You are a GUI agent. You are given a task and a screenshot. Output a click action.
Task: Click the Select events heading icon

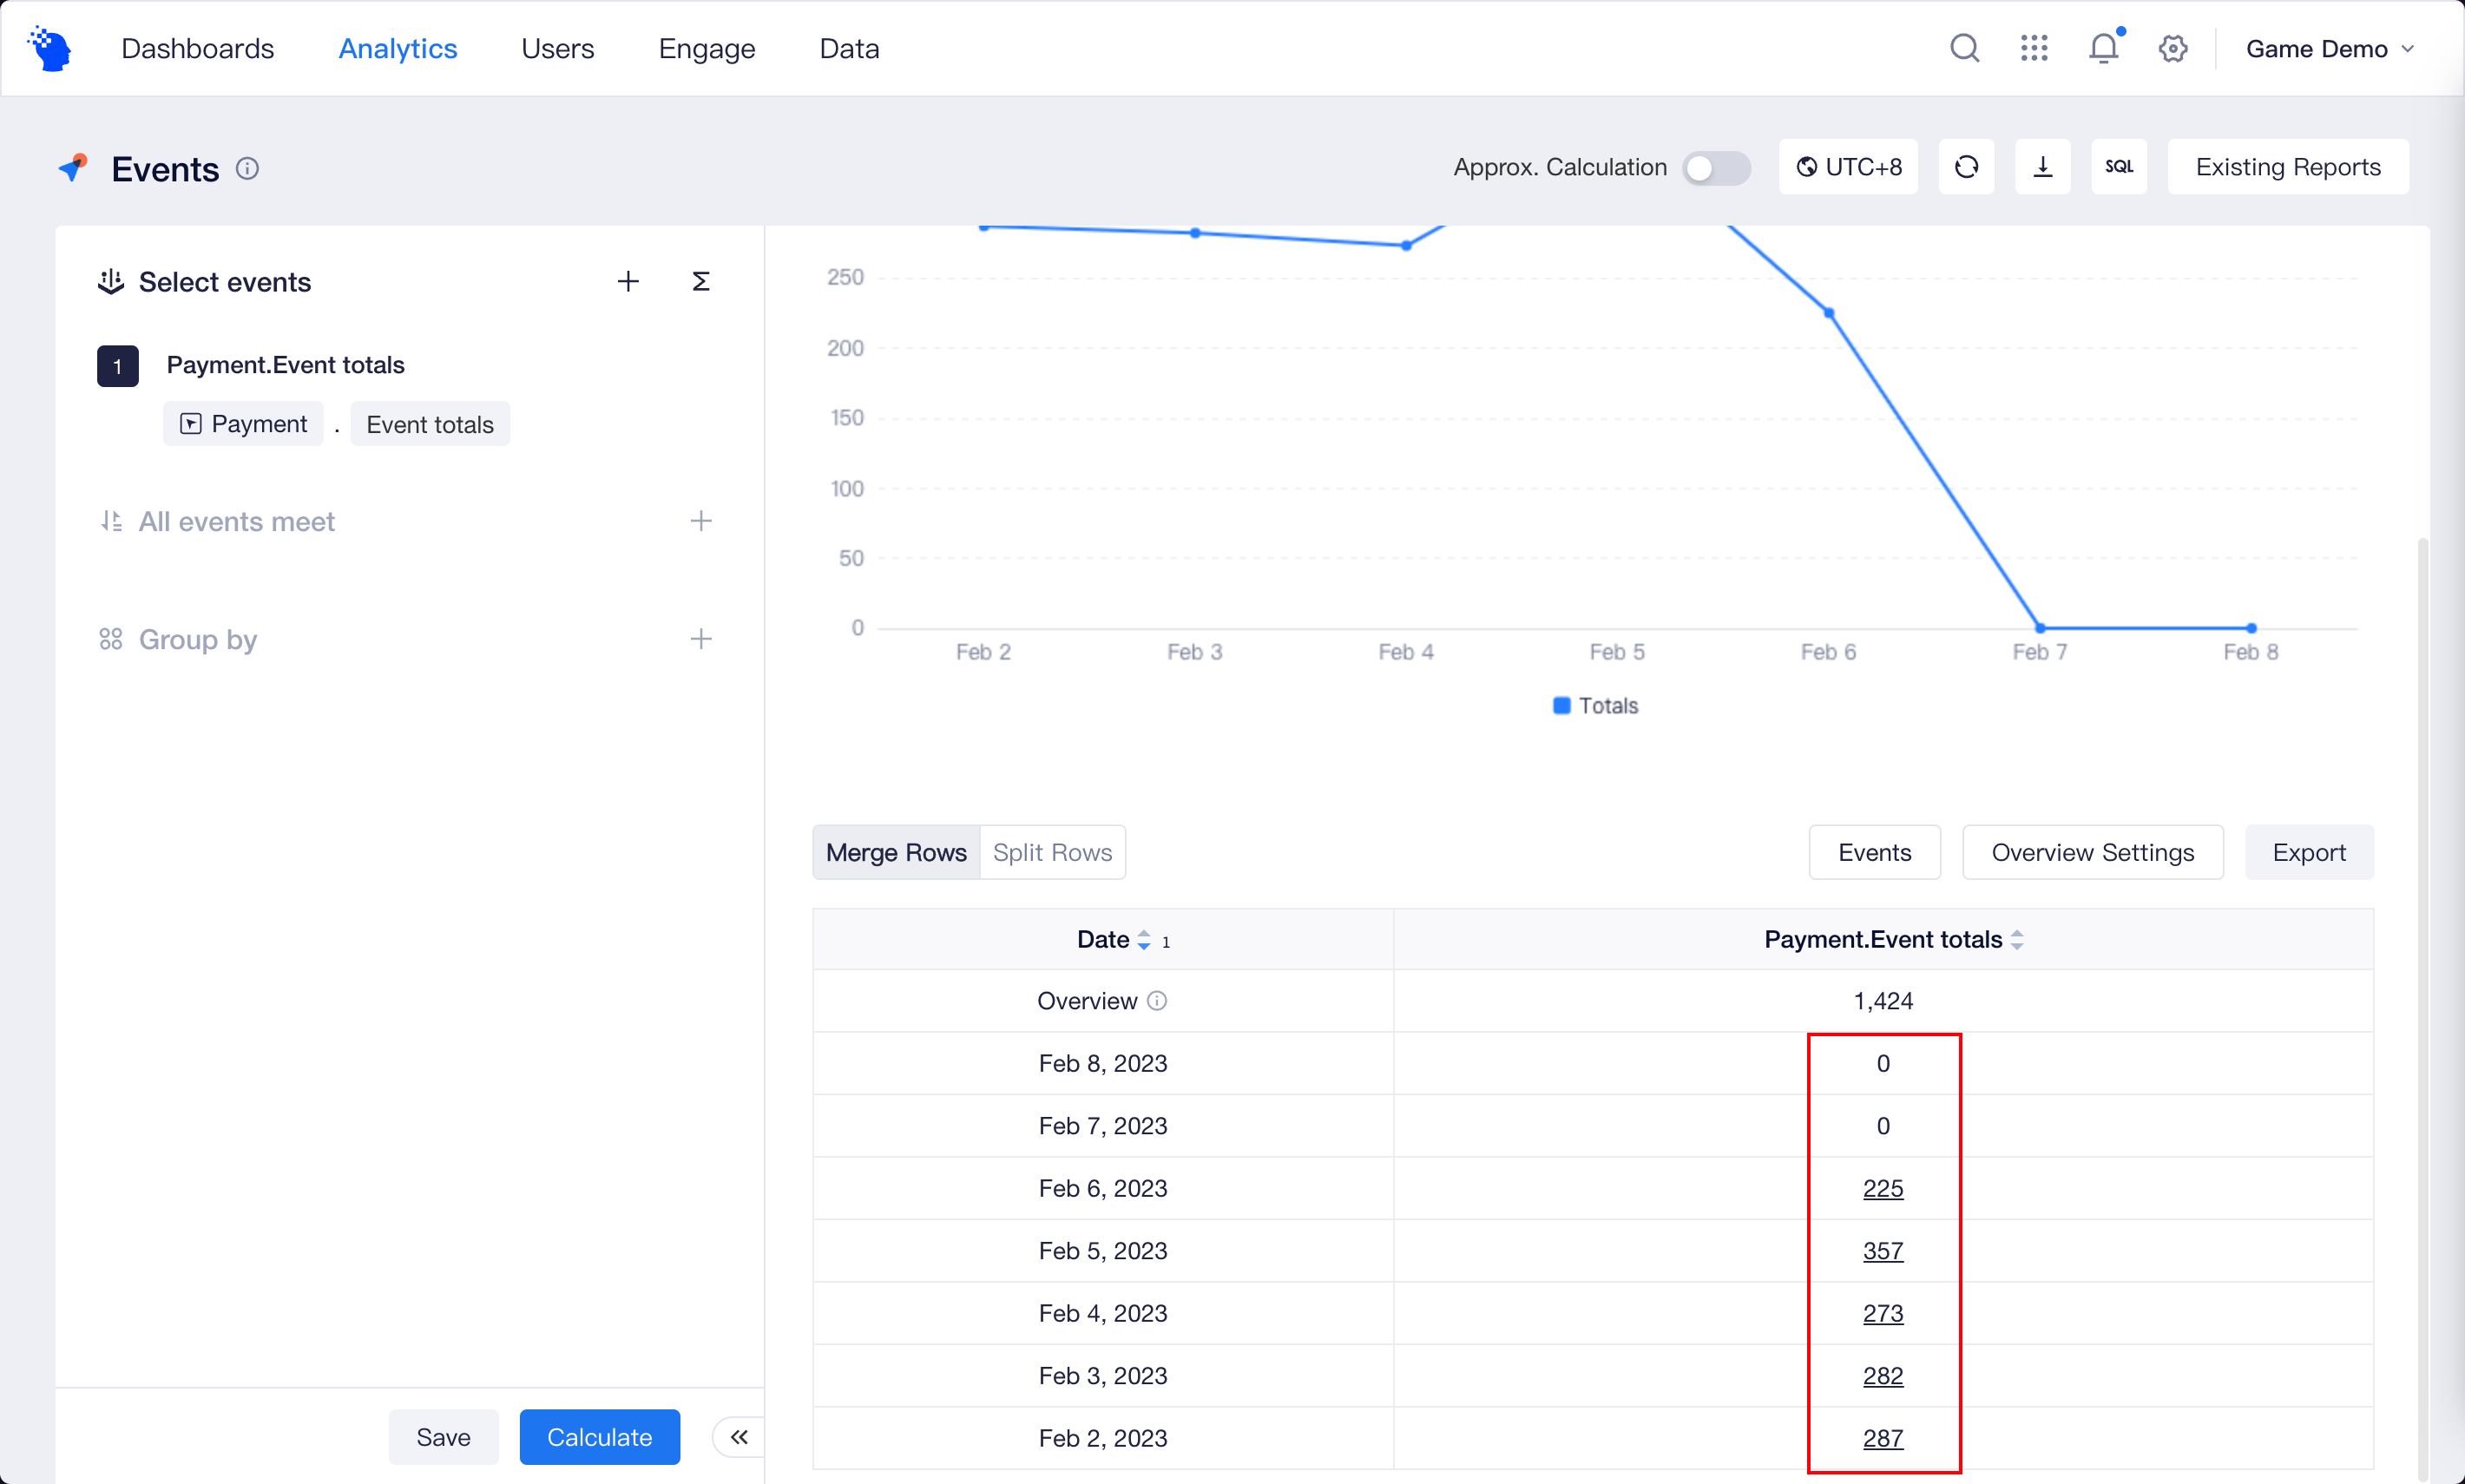point(111,282)
